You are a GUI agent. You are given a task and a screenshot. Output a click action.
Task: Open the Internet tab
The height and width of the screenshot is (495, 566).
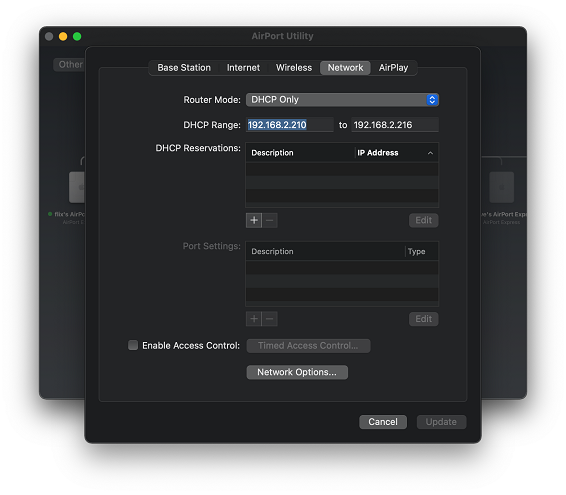(243, 68)
